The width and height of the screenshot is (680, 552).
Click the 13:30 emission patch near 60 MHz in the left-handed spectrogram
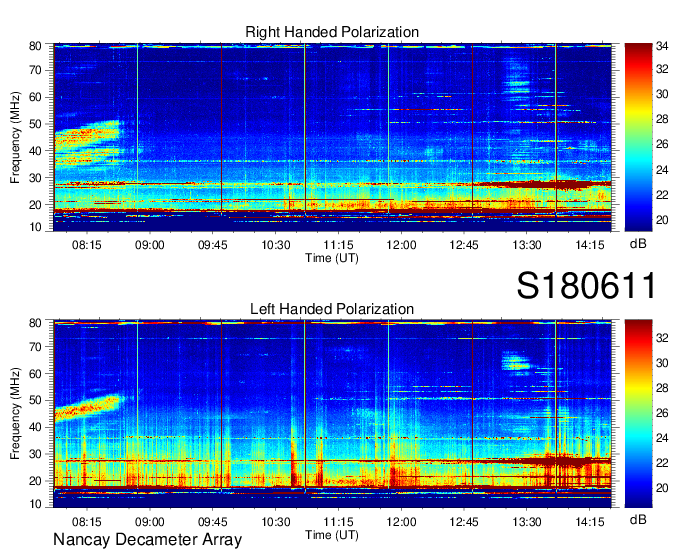(516, 362)
